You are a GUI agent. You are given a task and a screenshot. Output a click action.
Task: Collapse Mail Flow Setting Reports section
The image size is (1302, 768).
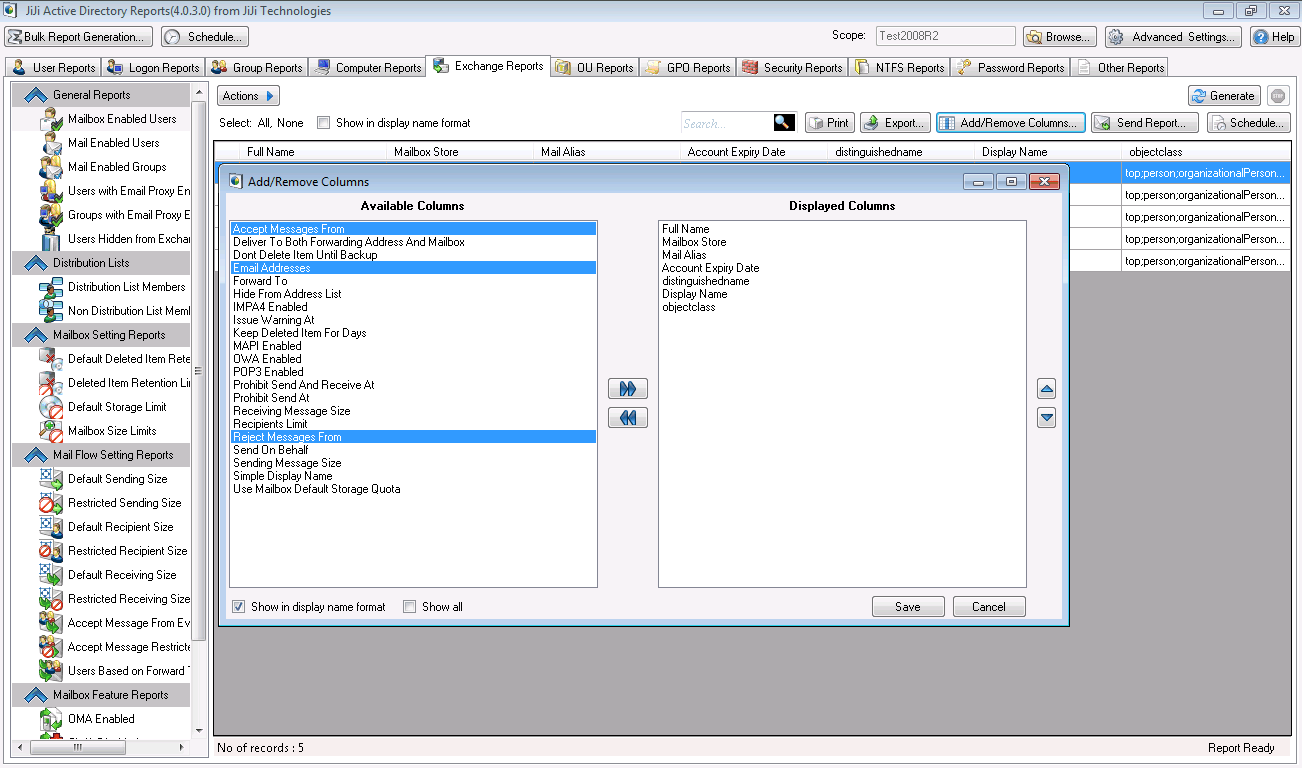[36, 455]
